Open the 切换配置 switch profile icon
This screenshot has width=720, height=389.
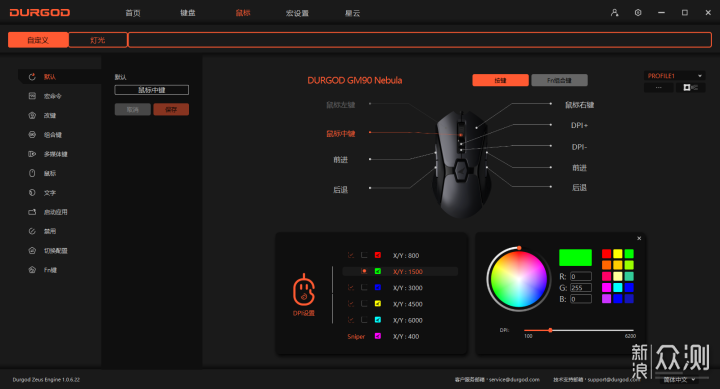tap(32, 250)
